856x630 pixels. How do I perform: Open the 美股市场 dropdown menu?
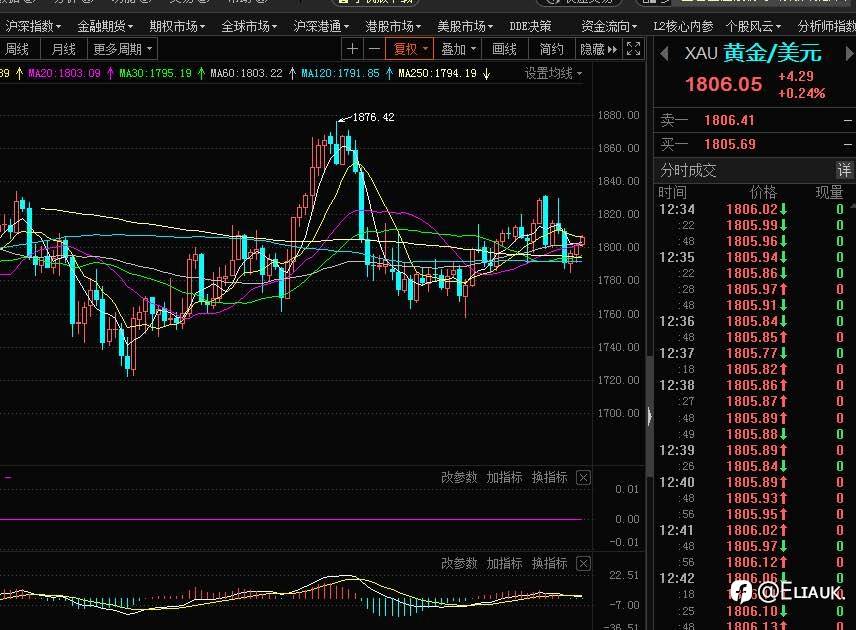(x=466, y=26)
